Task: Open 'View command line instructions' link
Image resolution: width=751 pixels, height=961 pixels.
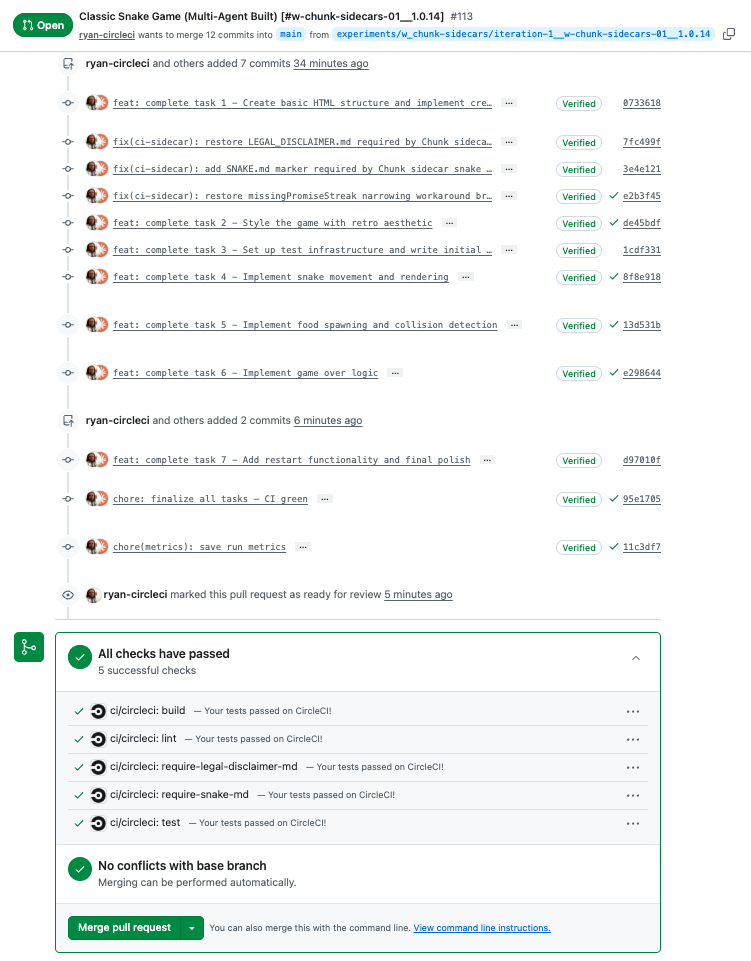Action: tap(482, 928)
